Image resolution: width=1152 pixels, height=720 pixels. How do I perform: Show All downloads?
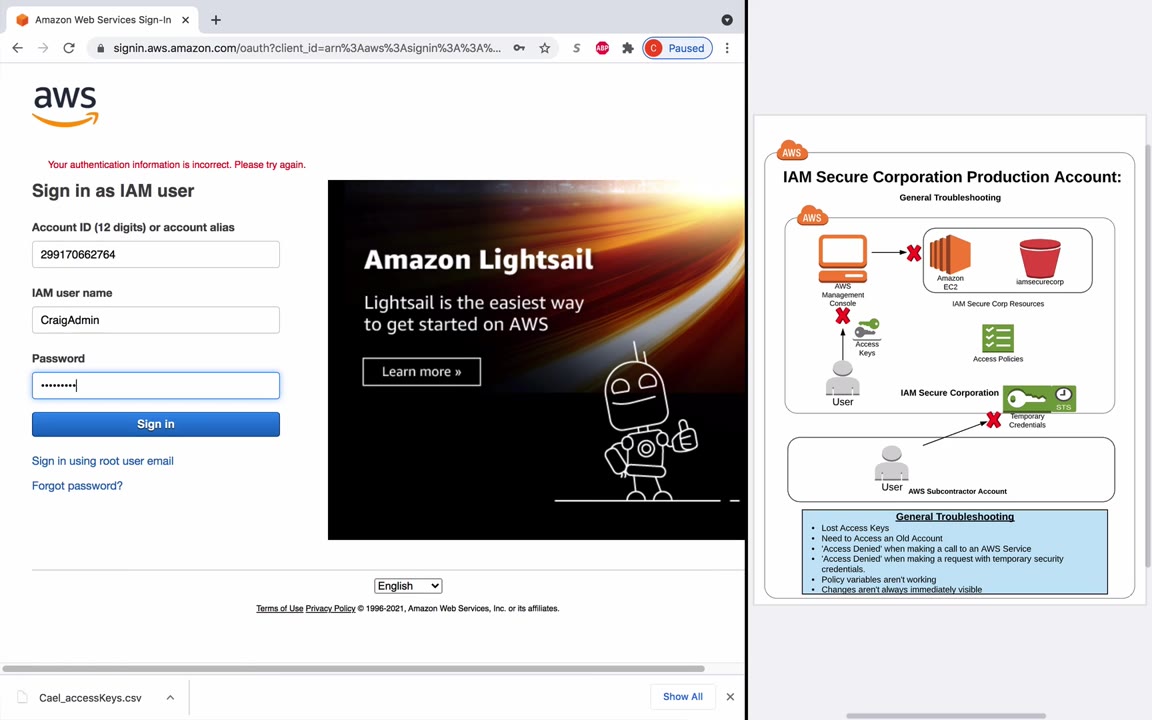coord(683,696)
